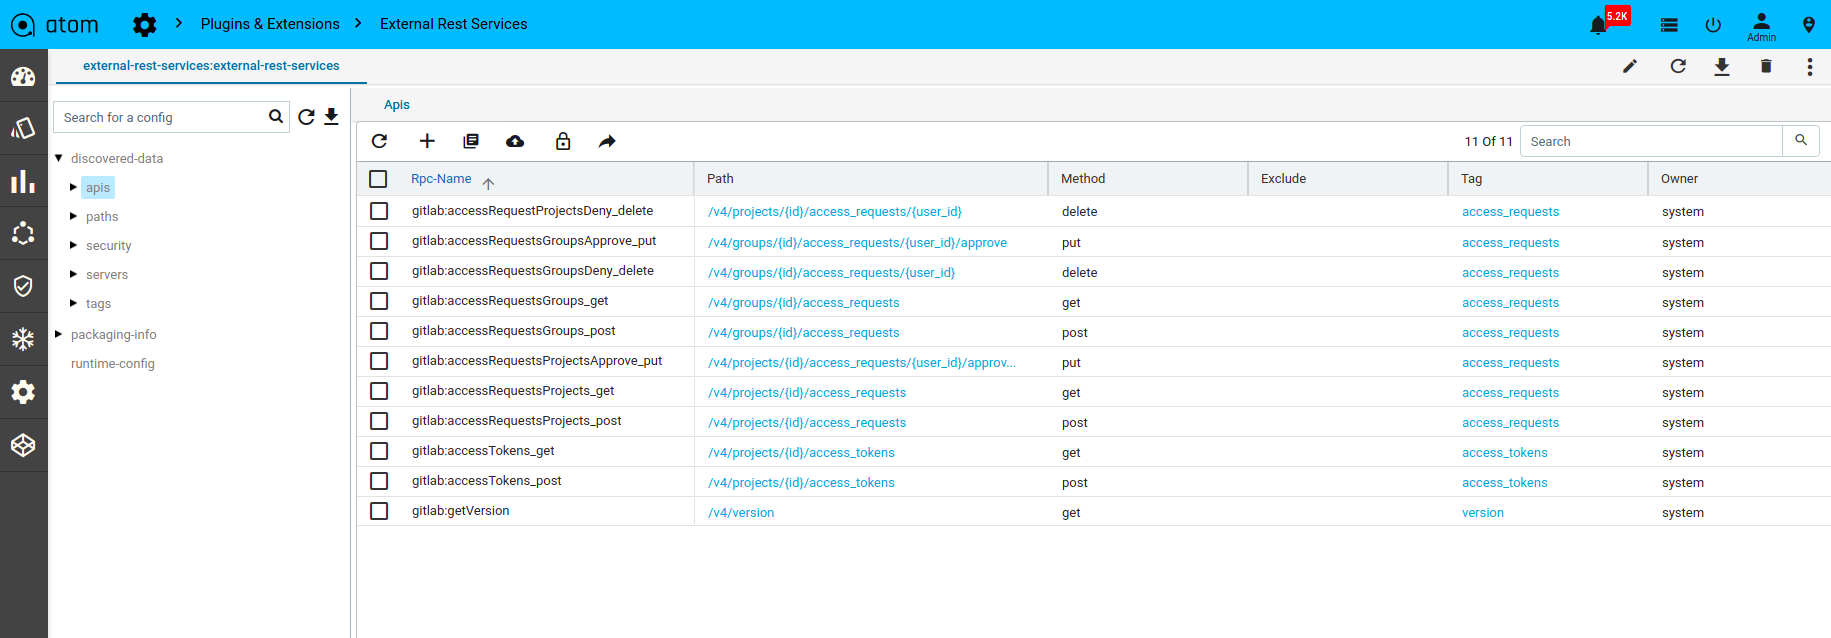Screen dimensions: 1831x638
Task: Click the pencil edit icon
Action: (x=1630, y=66)
